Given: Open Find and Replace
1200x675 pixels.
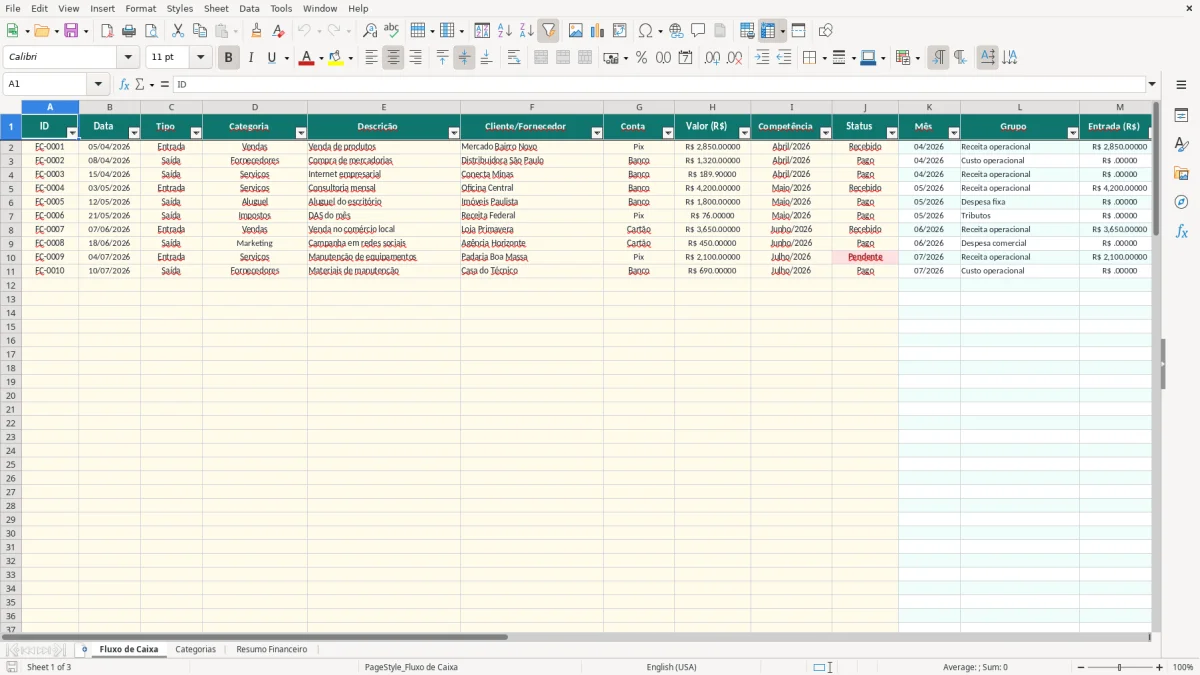Looking at the screenshot, I should pyautogui.click(x=370, y=31).
